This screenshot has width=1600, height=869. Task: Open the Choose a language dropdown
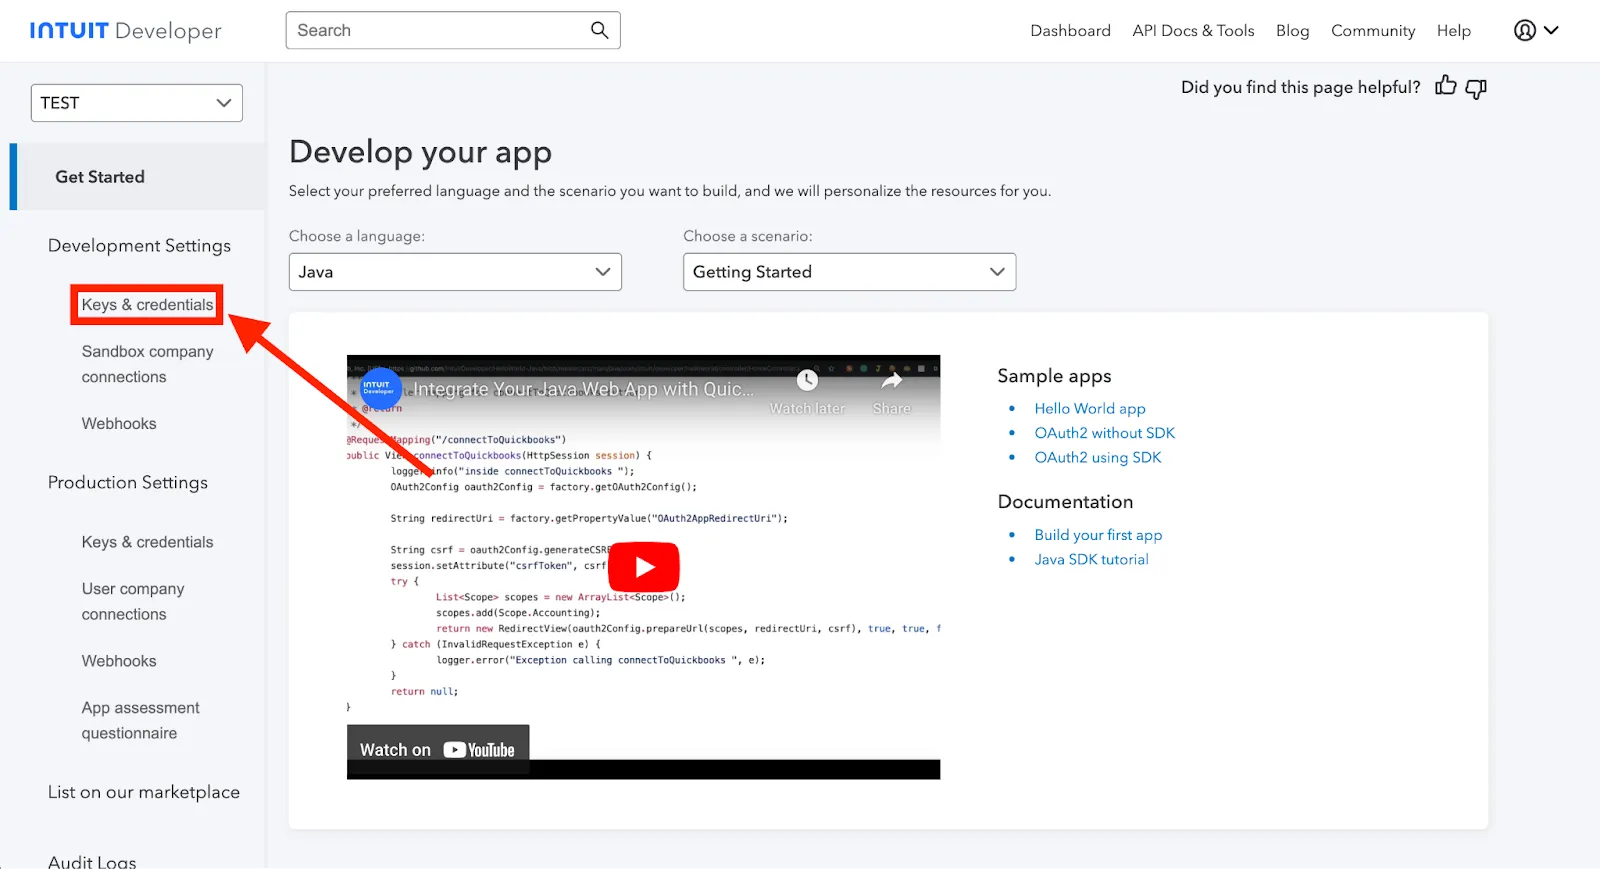455,272
